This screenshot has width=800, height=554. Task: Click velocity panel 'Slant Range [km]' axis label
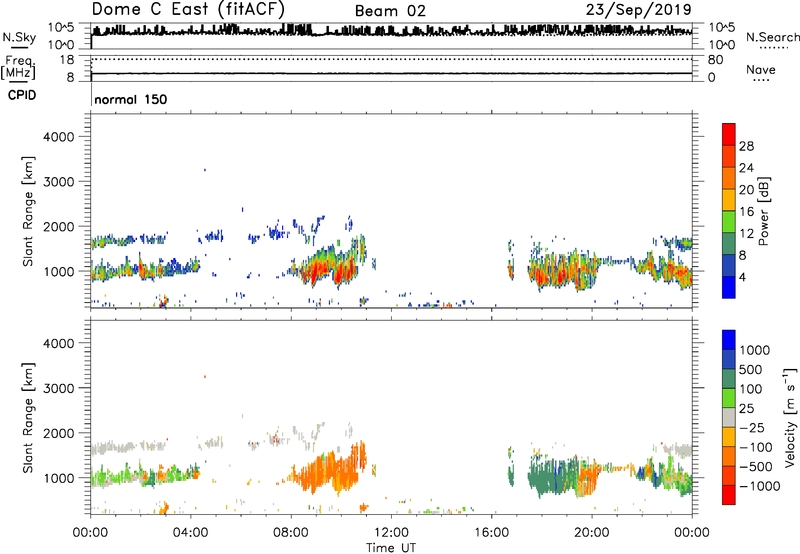click(x=28, y=418)
